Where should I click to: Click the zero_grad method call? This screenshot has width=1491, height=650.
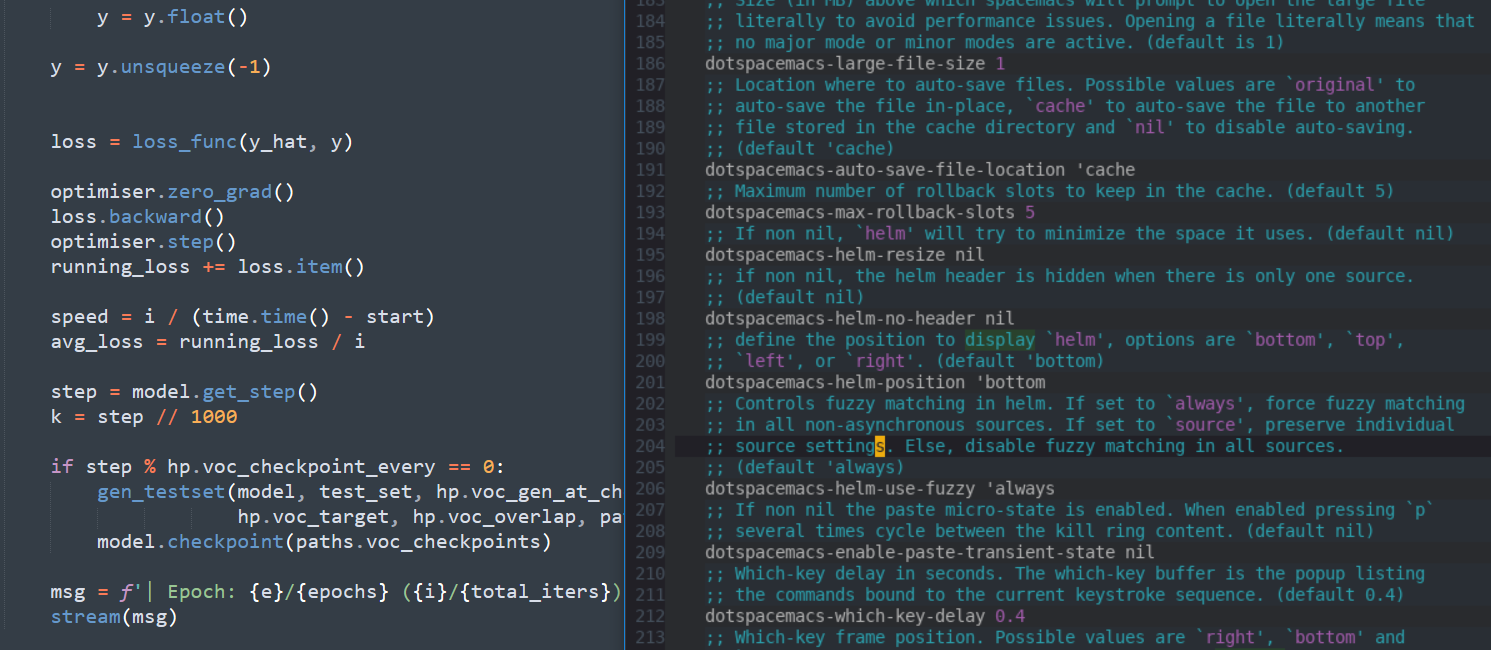coord(219,191)
